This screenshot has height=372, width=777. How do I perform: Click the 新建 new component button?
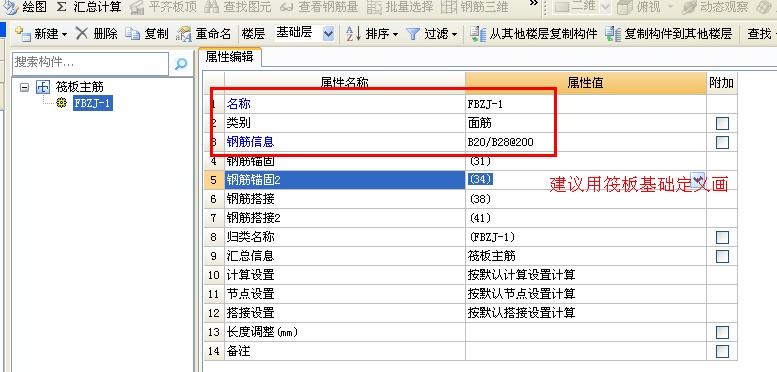(37, 34)
